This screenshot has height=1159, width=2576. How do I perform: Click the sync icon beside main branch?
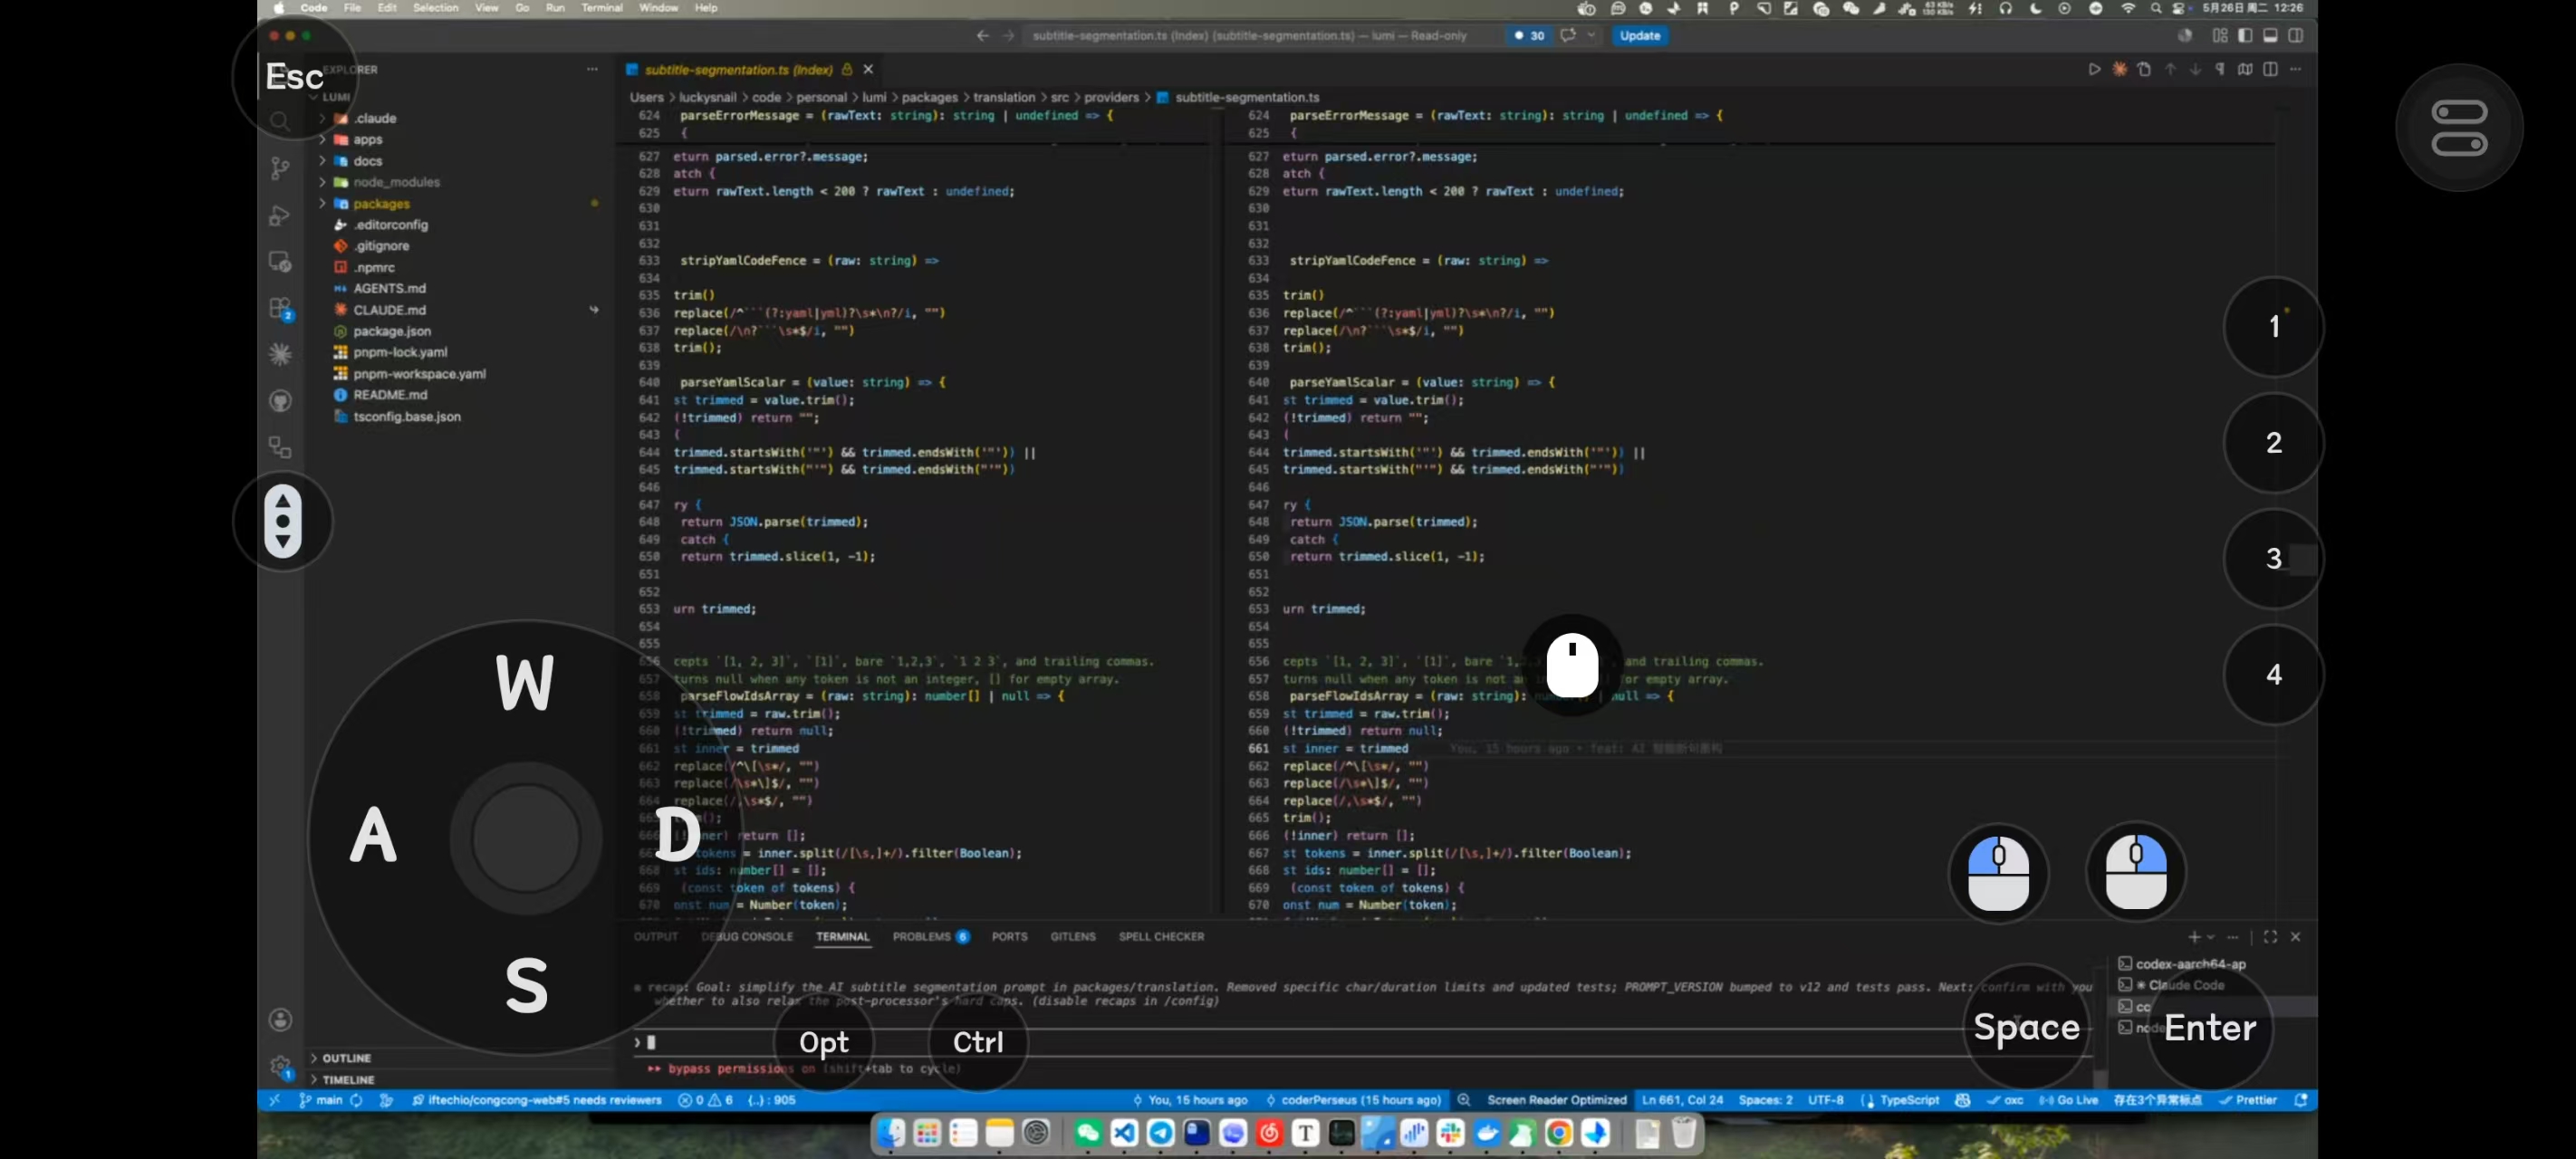pos(356,1100)
